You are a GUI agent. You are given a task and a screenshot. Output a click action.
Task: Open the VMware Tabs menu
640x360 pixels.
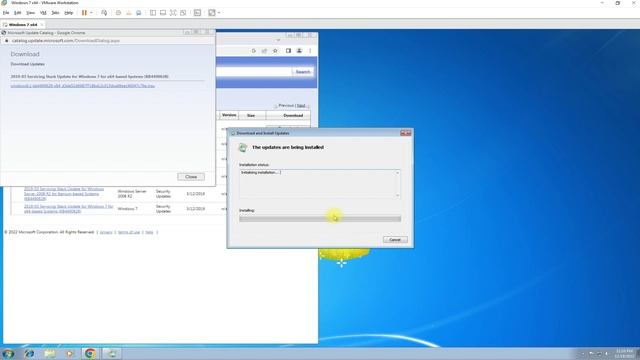(x=55, y=13)
